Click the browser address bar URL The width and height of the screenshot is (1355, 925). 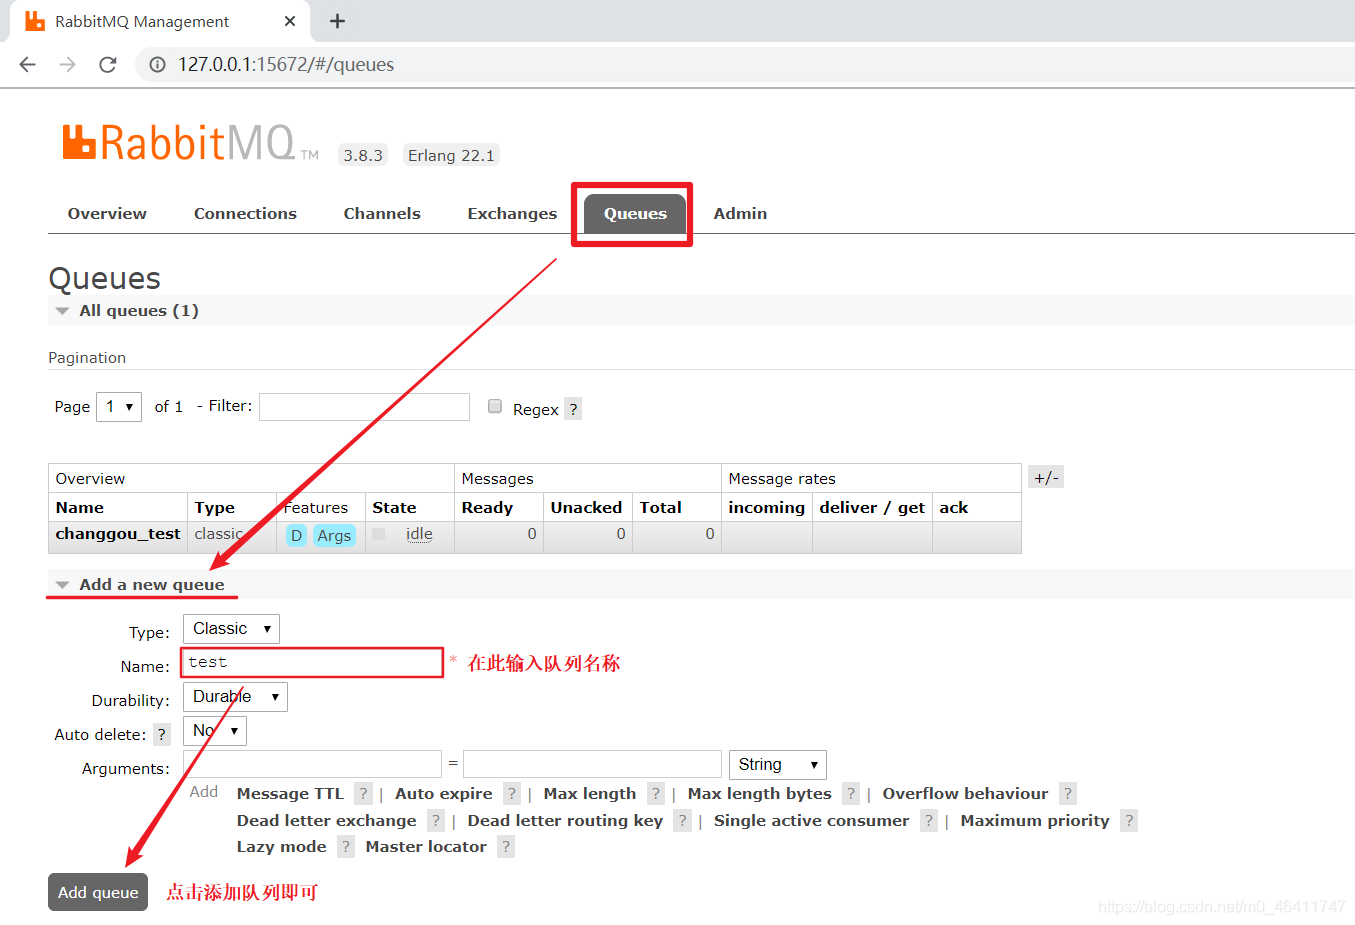click(x=286, y=64)
